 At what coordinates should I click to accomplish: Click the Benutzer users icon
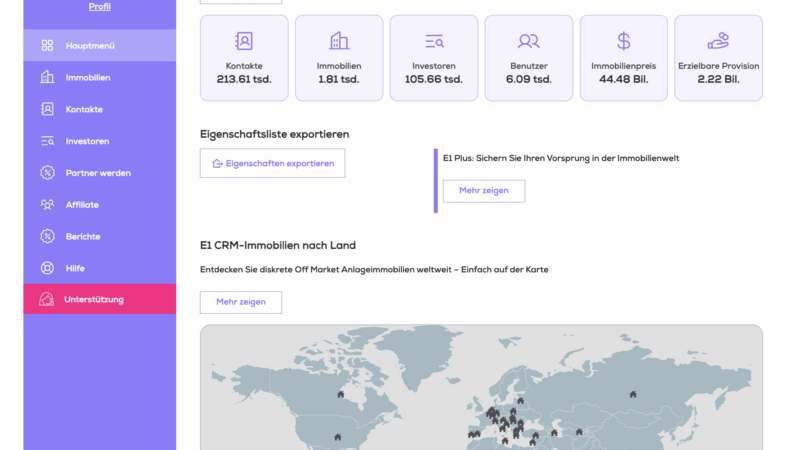coord(529,41)
